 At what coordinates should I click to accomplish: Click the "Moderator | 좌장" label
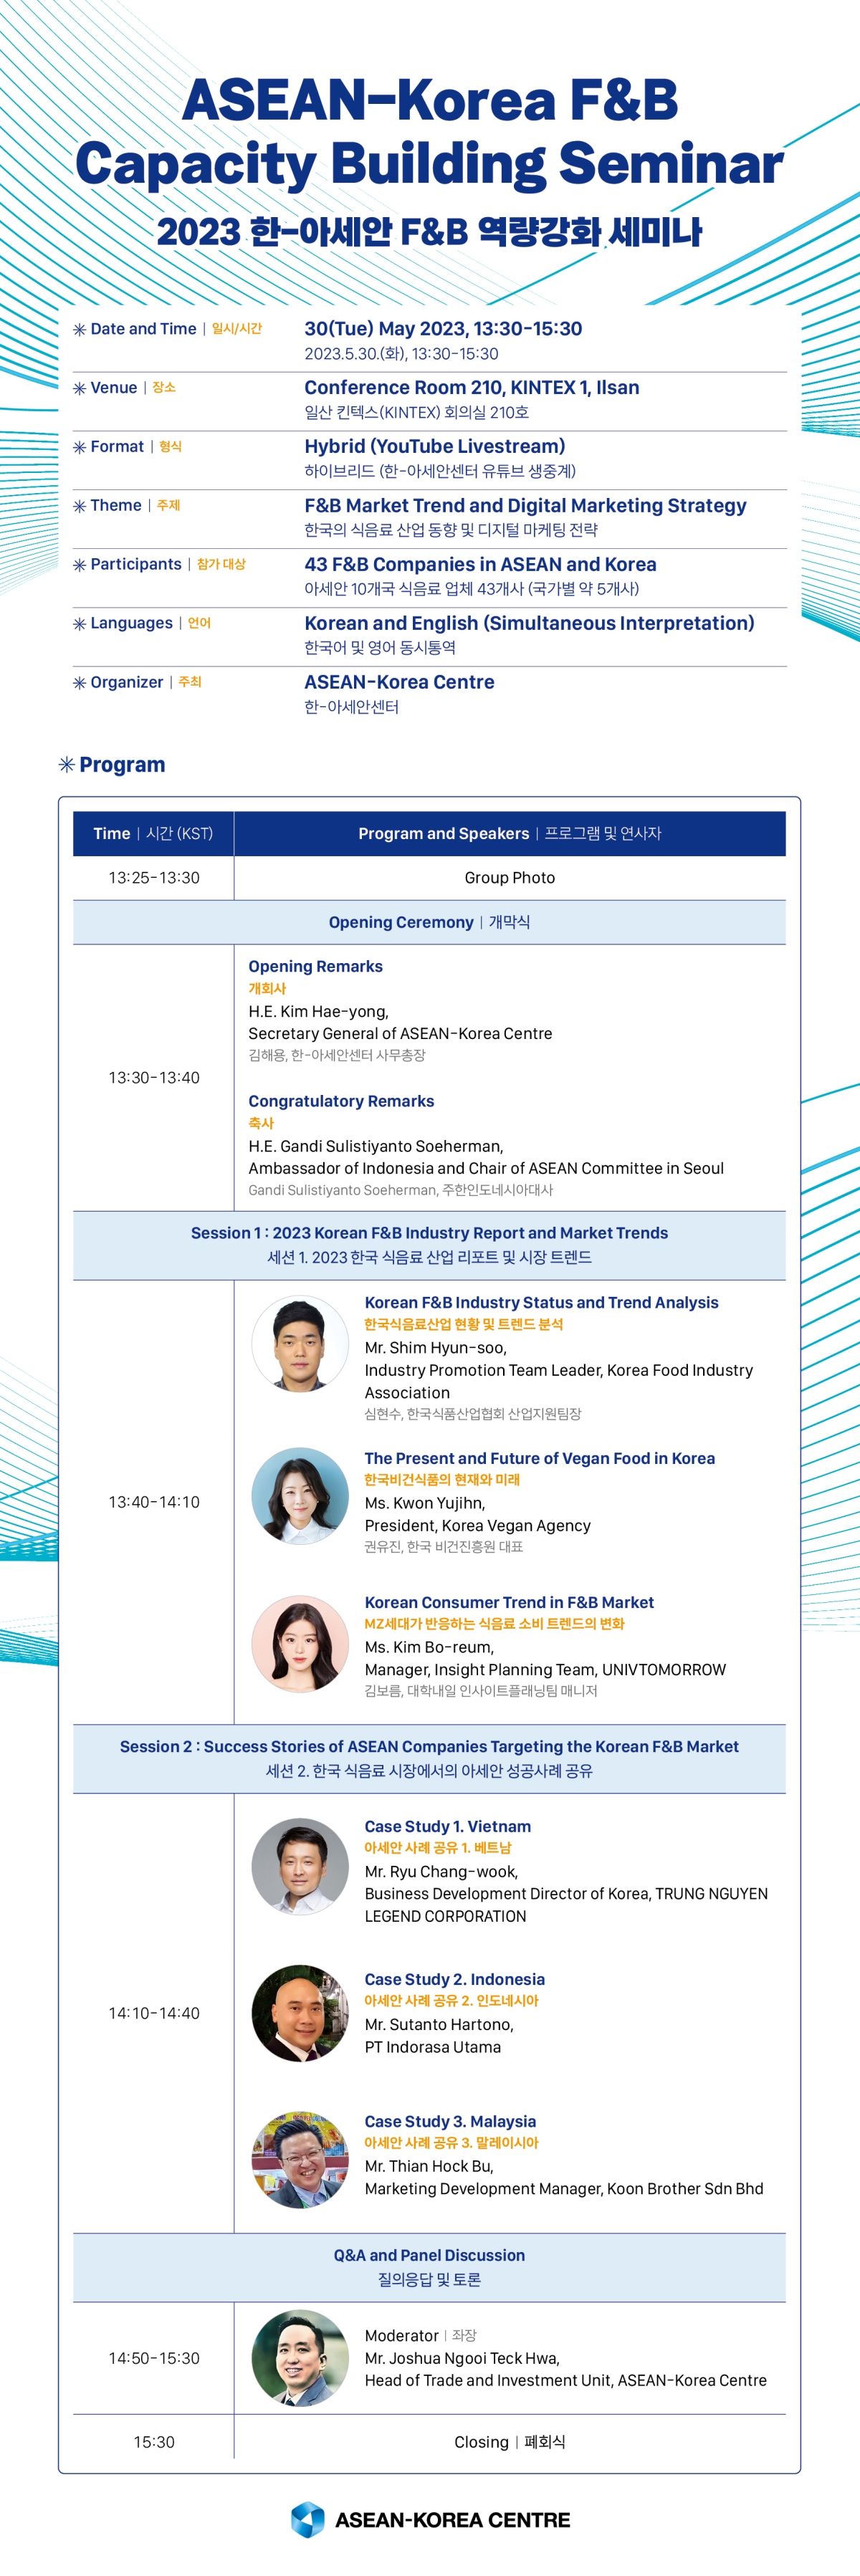coord(420,2335)
